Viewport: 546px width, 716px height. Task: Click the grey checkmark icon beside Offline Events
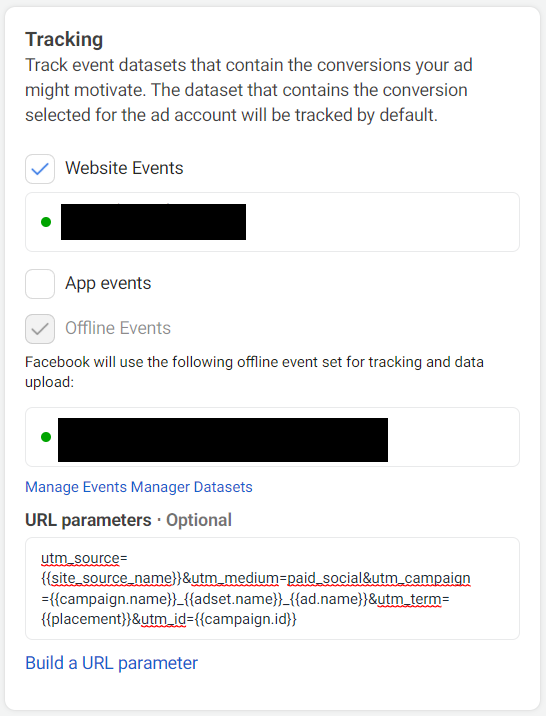[x=40, y=329]
